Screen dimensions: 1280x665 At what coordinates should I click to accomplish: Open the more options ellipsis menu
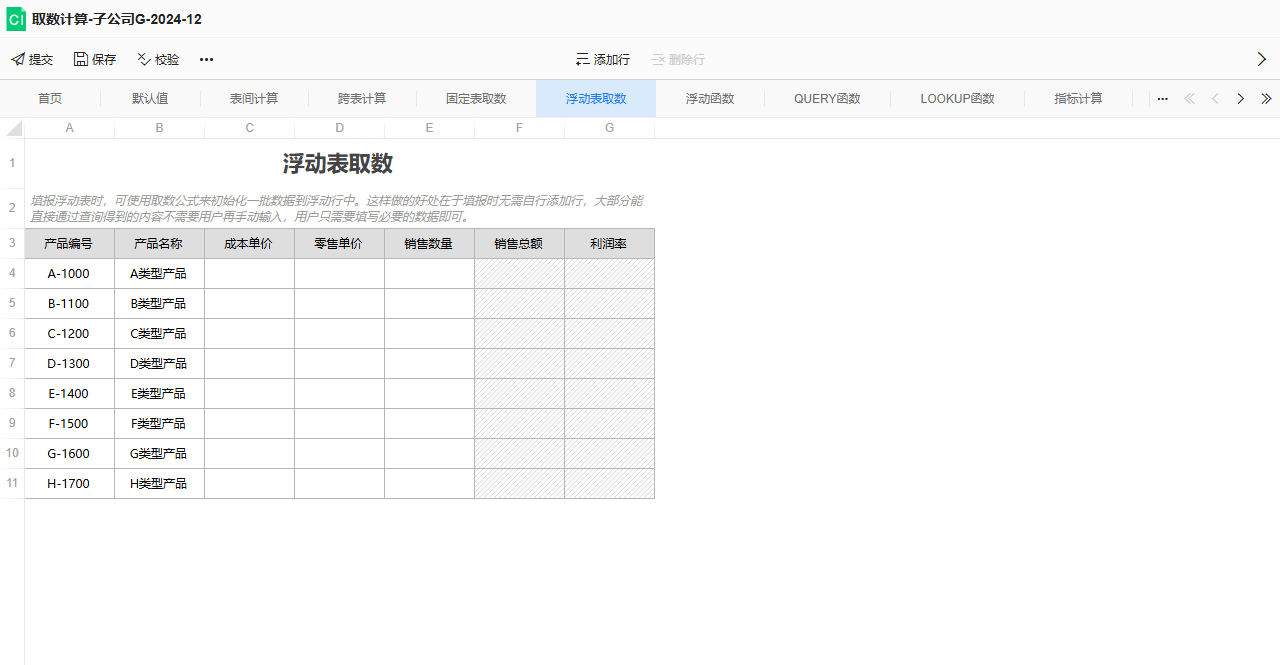click(x=206, y=59)
